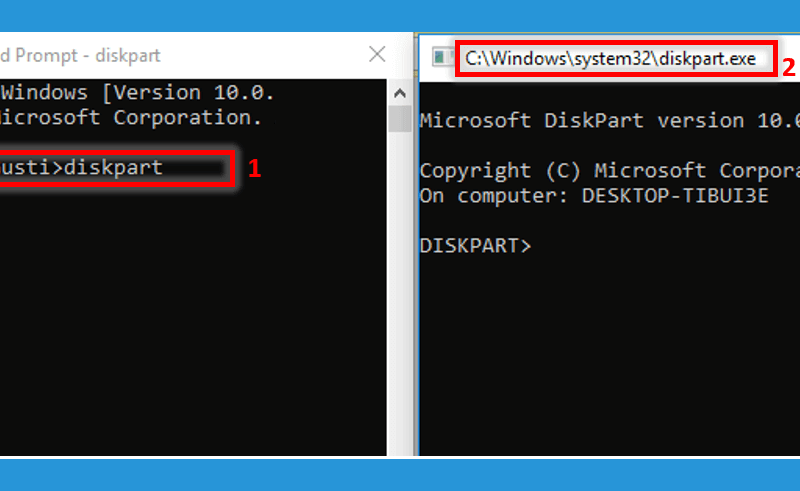Click the 'Prompt - diskpart' title bar text
This screenshot has width=800, height=491.
click(x=88, y=55)
